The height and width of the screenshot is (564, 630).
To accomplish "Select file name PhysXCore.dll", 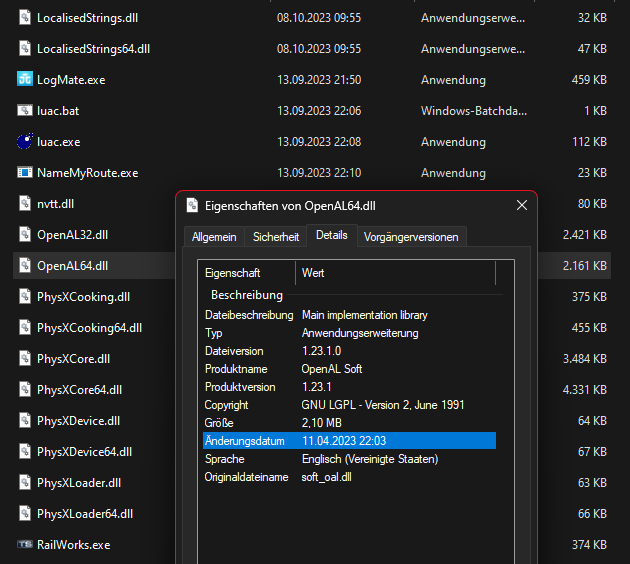I will [x=74, y=359].
